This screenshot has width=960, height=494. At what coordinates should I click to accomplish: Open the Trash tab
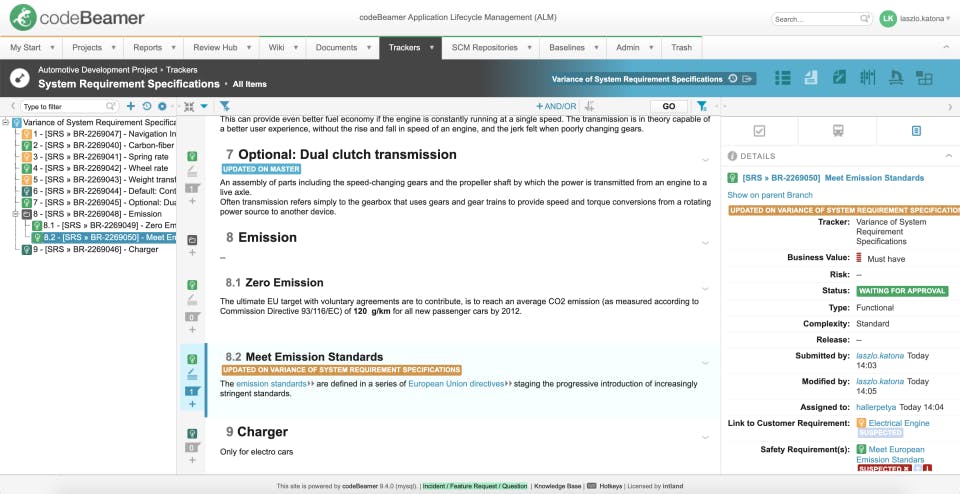(681, 48)
